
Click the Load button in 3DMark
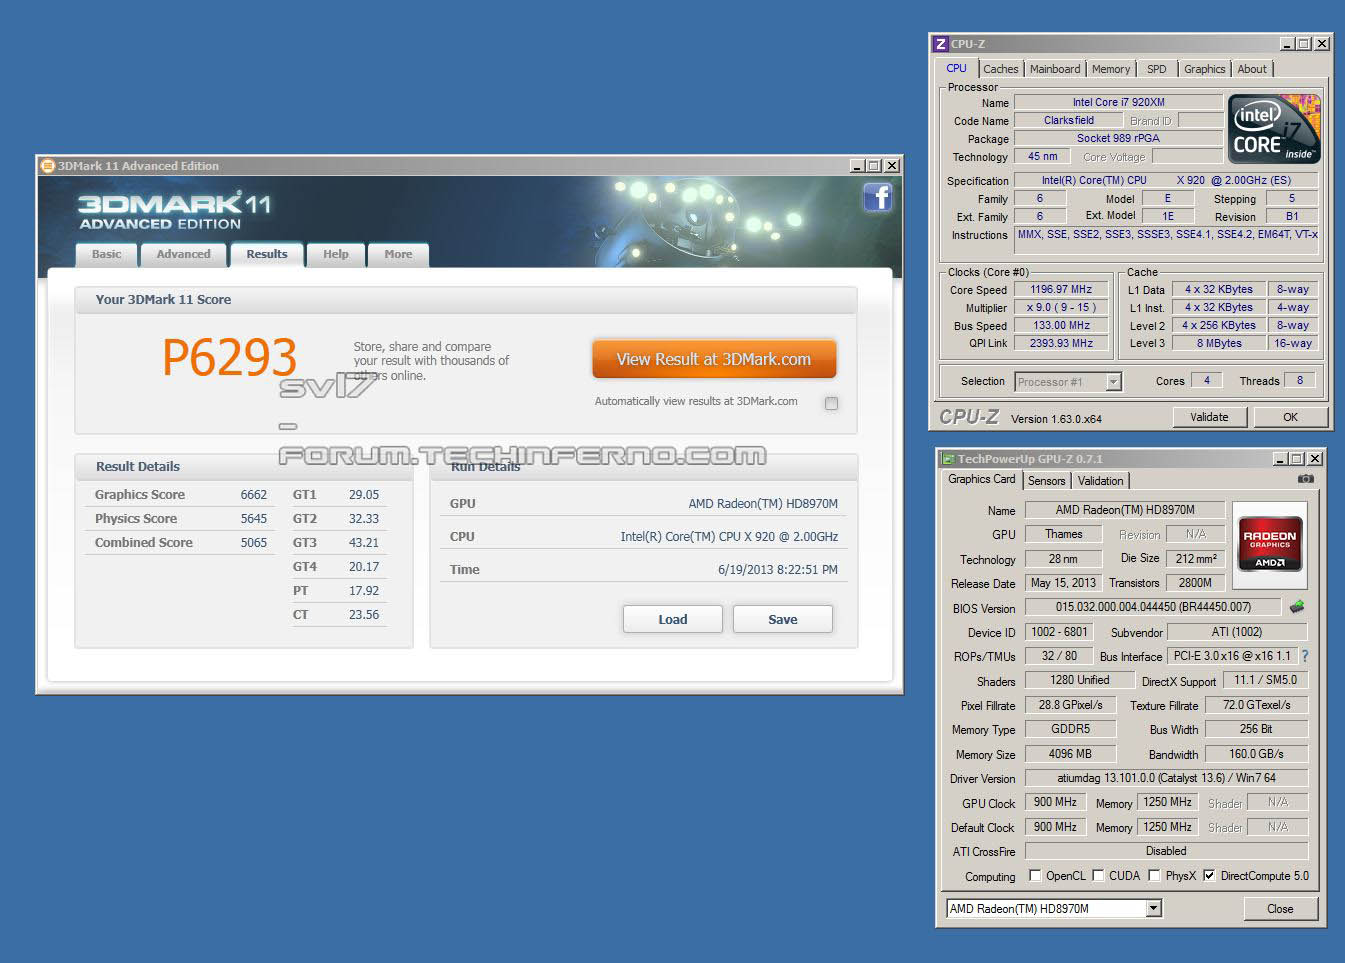tap(673, 619)
